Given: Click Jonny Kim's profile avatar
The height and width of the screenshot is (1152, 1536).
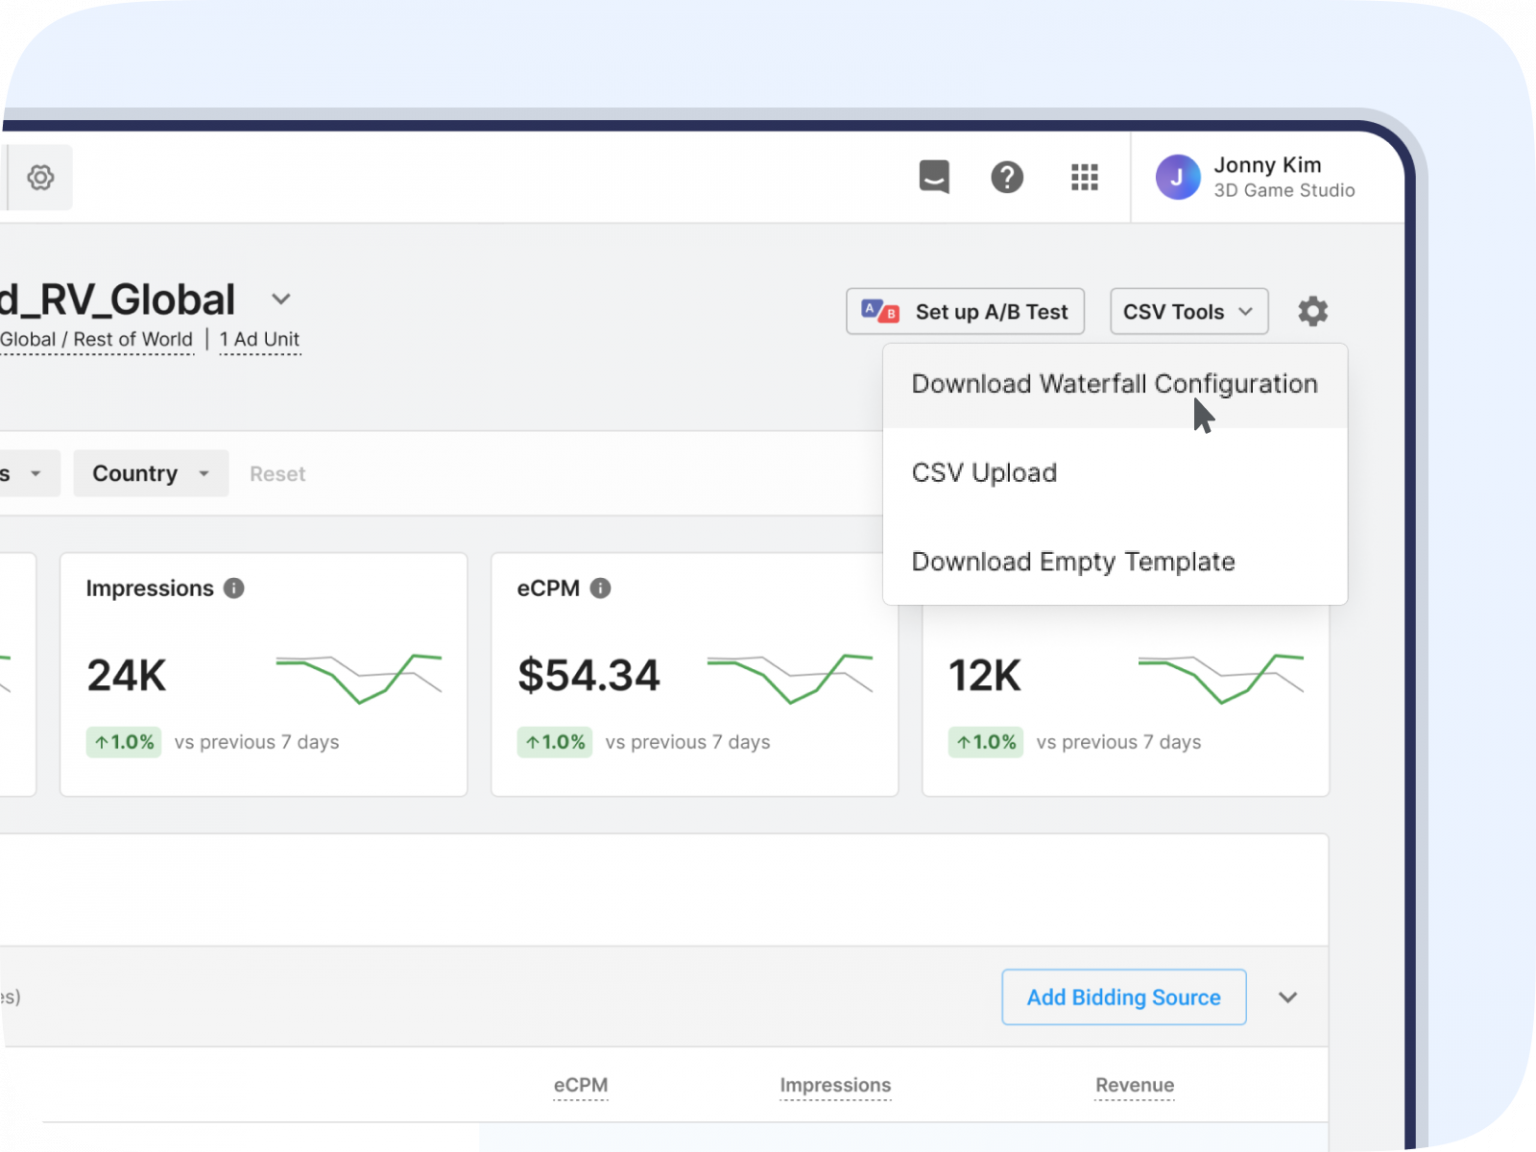Looking at the screenshot, I should coord(1177,177).
